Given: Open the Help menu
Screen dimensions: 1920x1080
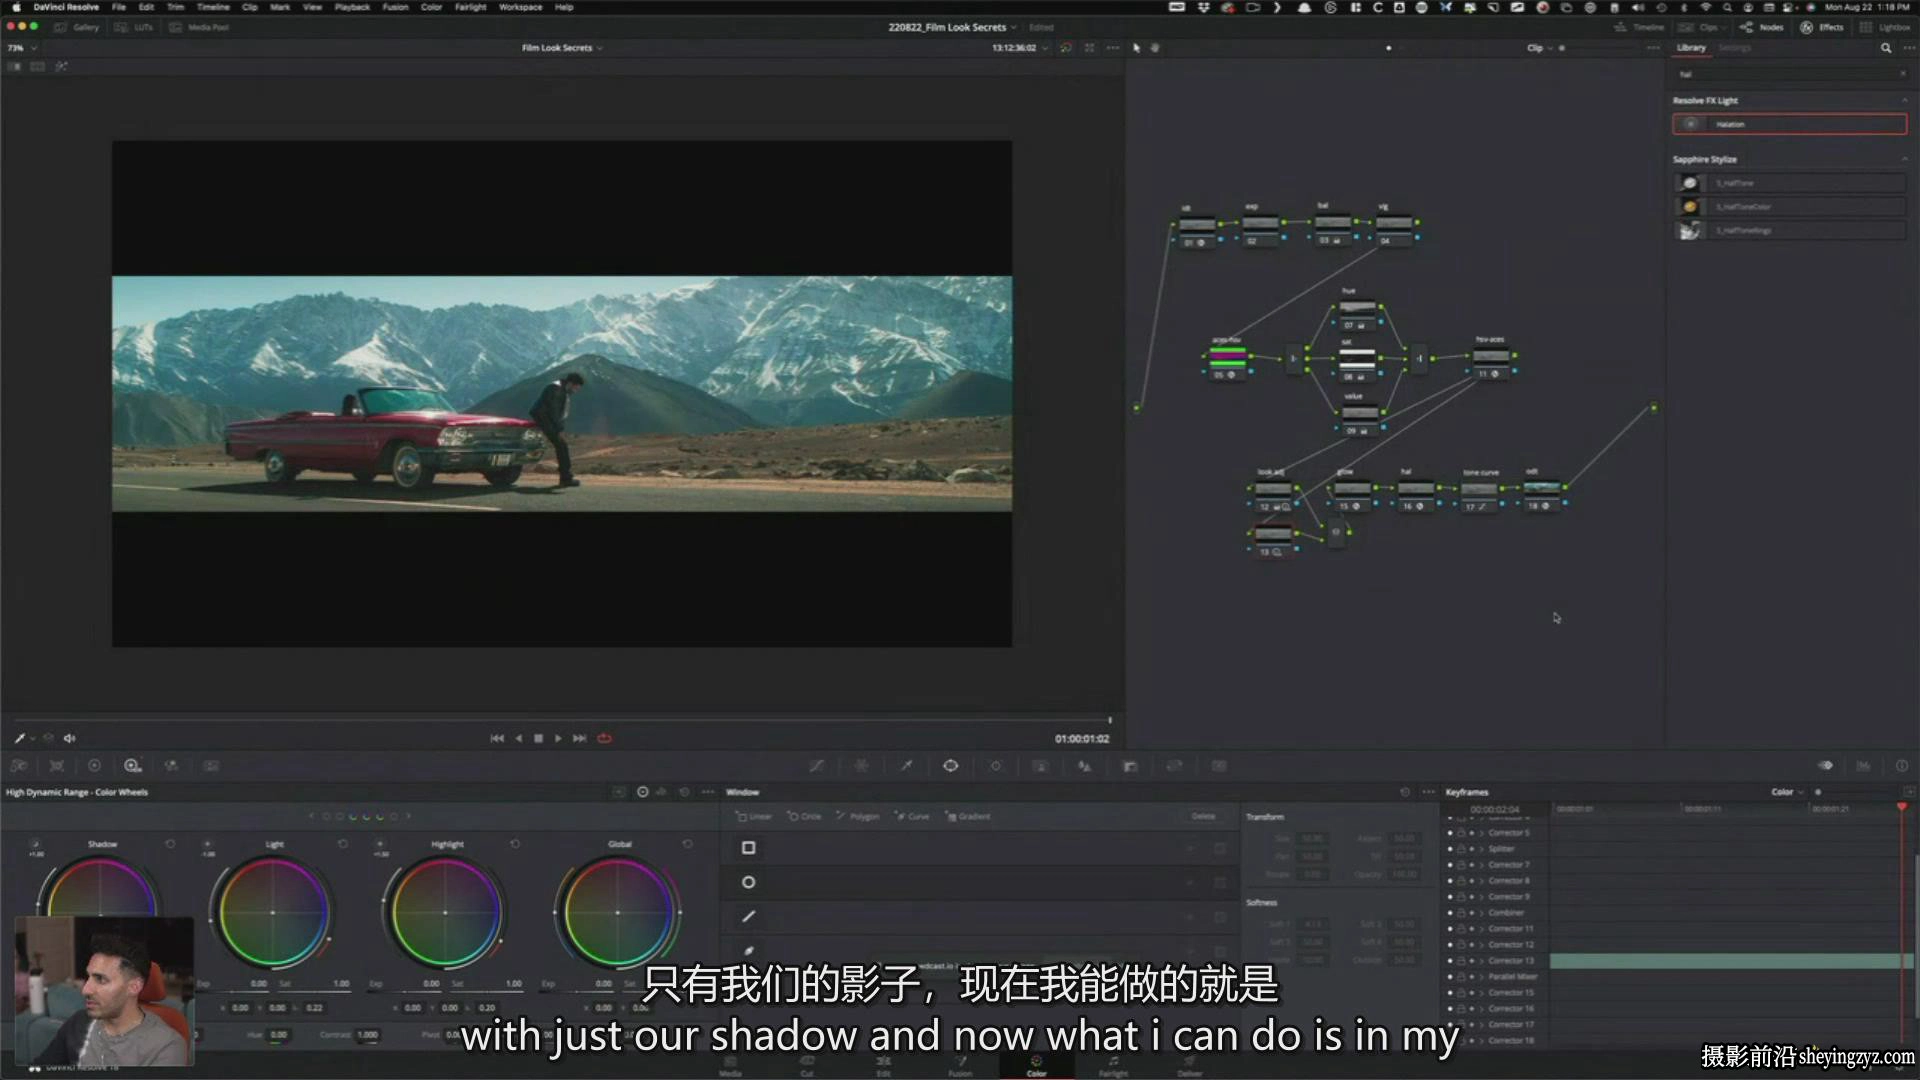Looking at the screenshot, I should pos(564,7).
